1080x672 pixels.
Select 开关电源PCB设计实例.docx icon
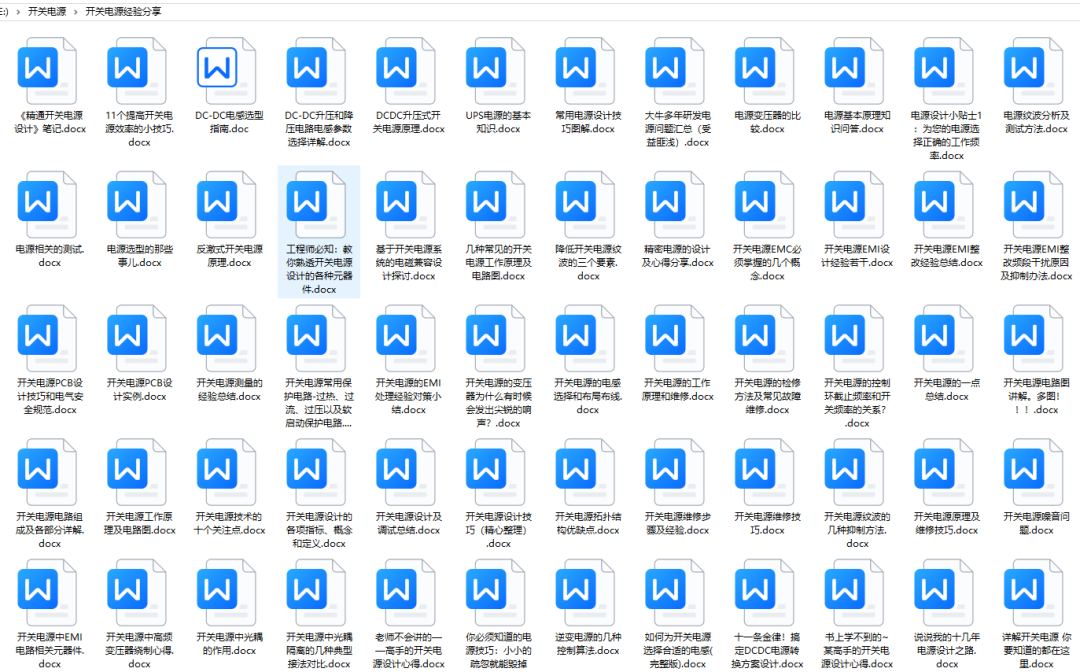tap(136, 339)
